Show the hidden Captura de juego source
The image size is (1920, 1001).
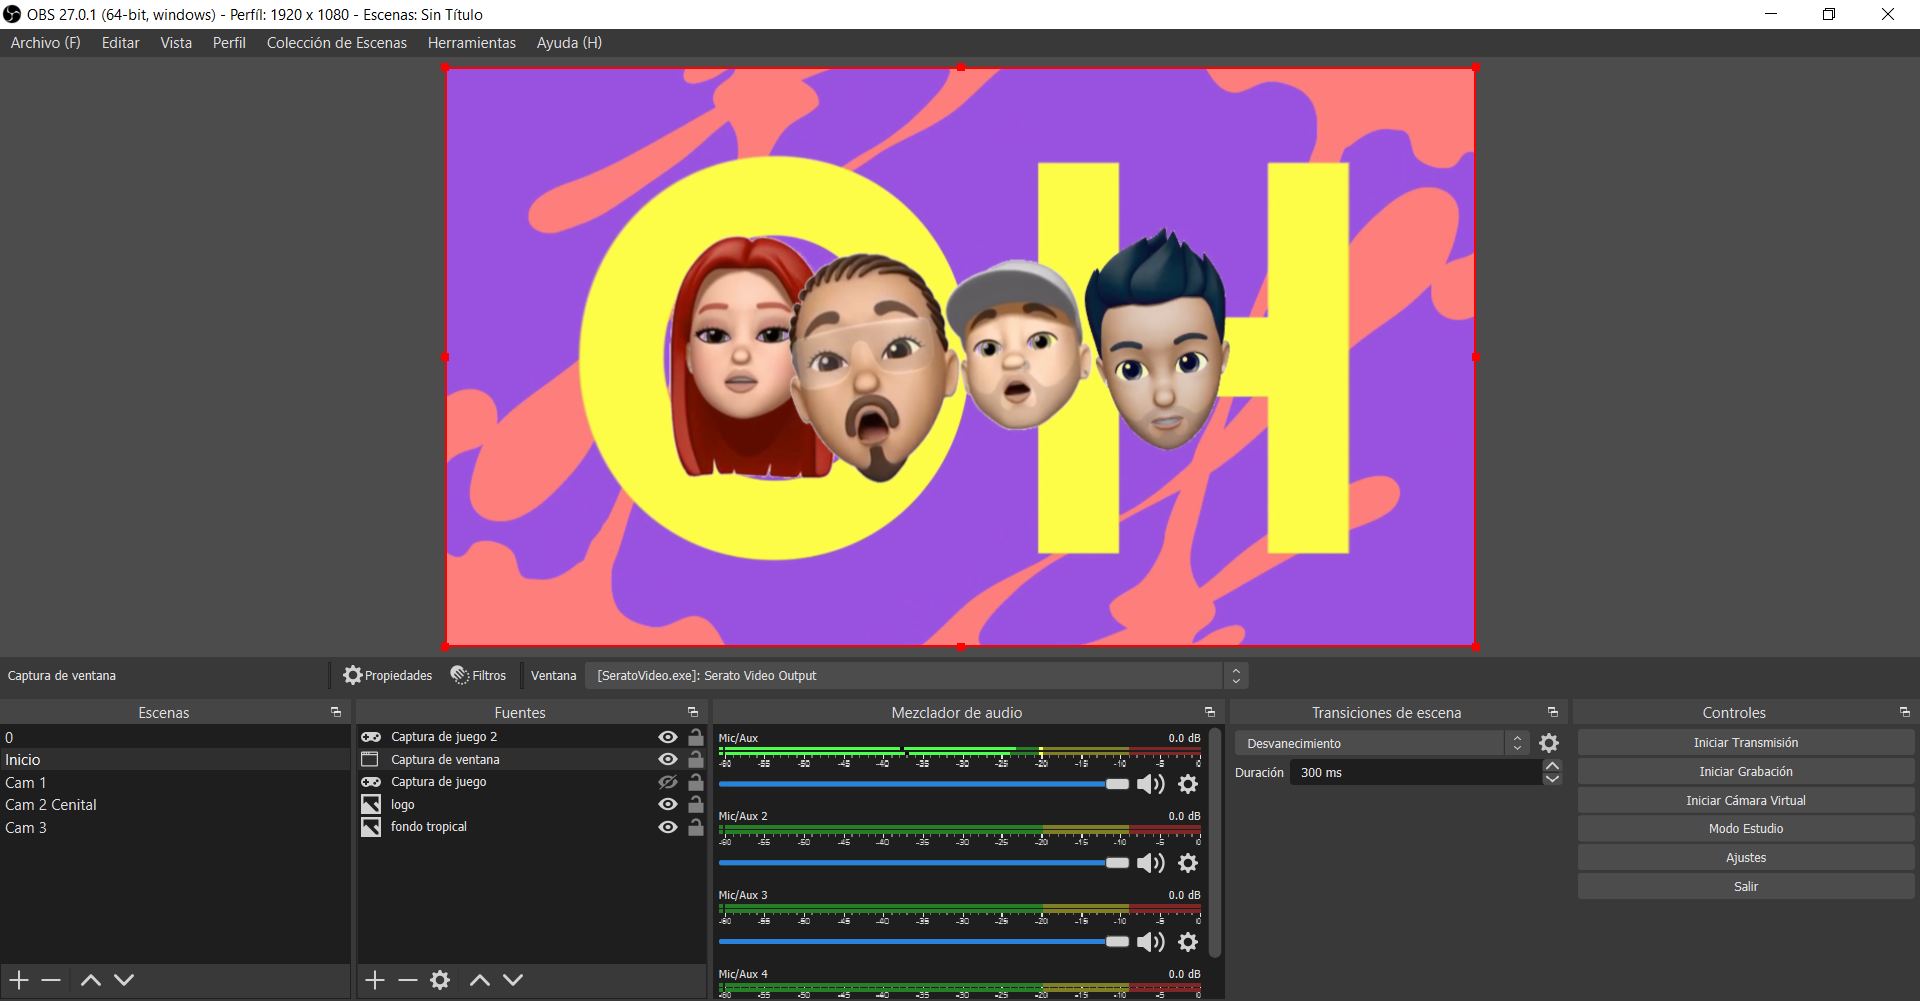[x=668, y=782]
